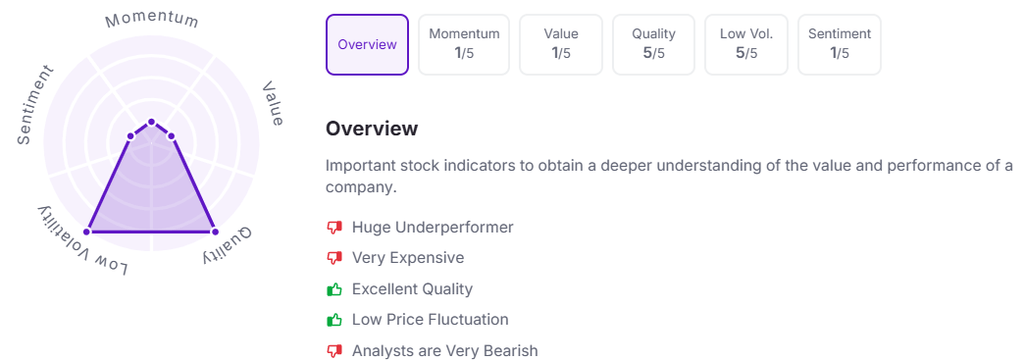Select the Low Vol. 5/5 tab
Viewport: 1024px width, 363px height.
coord(746,45)
